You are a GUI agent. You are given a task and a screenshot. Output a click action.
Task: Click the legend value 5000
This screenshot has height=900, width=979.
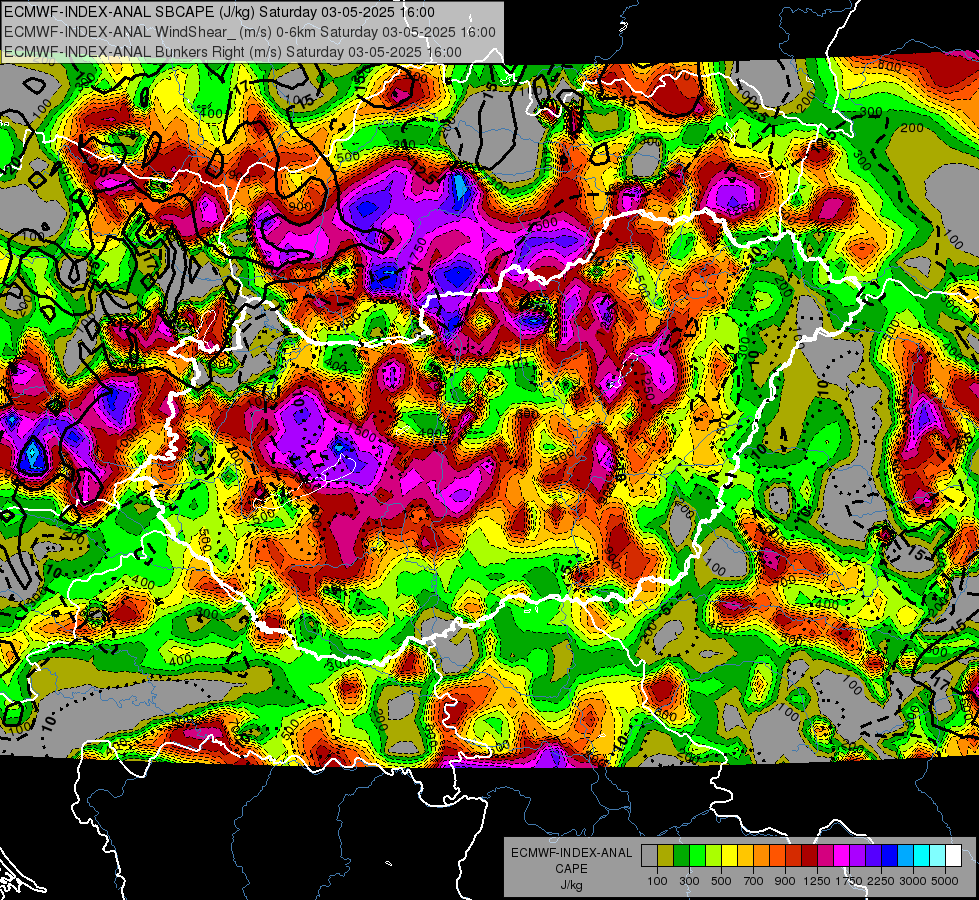(945, 881)
